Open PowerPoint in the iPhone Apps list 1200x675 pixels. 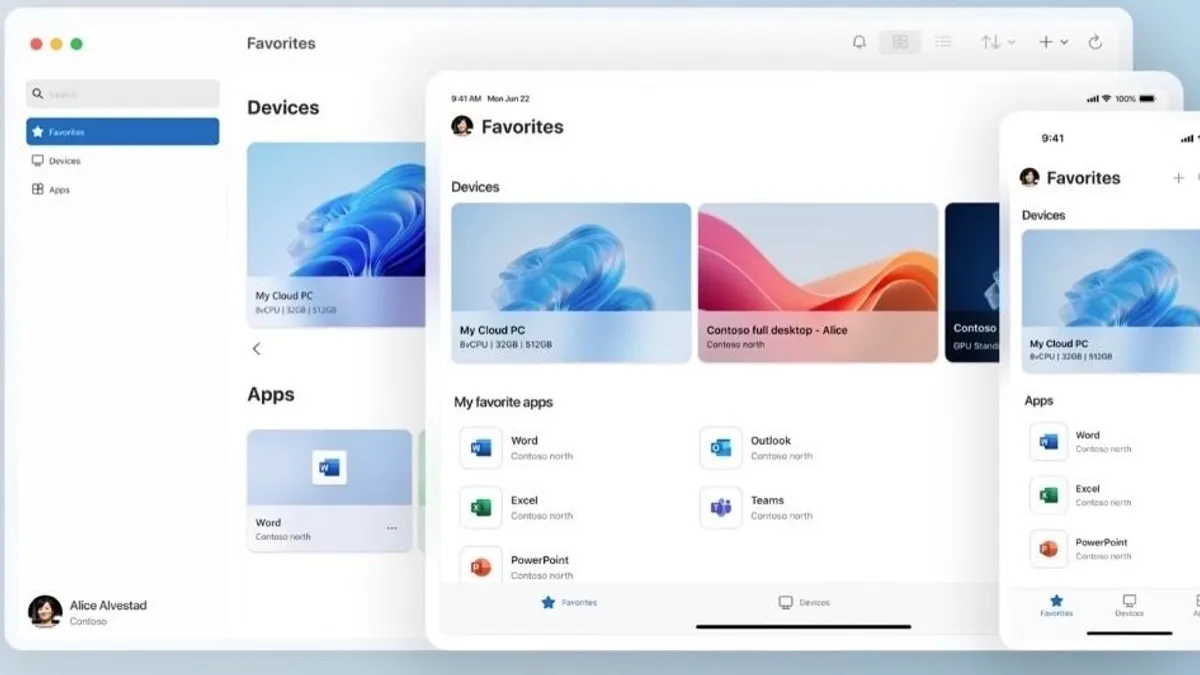pos(1049,549)
